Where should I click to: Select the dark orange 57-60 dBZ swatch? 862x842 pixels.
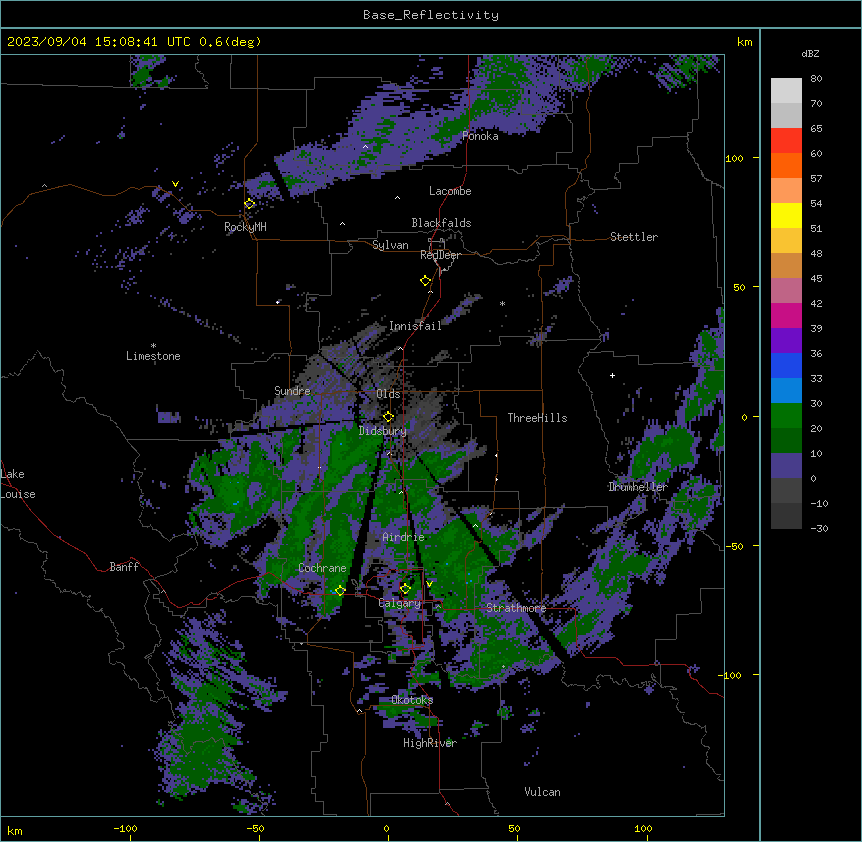786,165
